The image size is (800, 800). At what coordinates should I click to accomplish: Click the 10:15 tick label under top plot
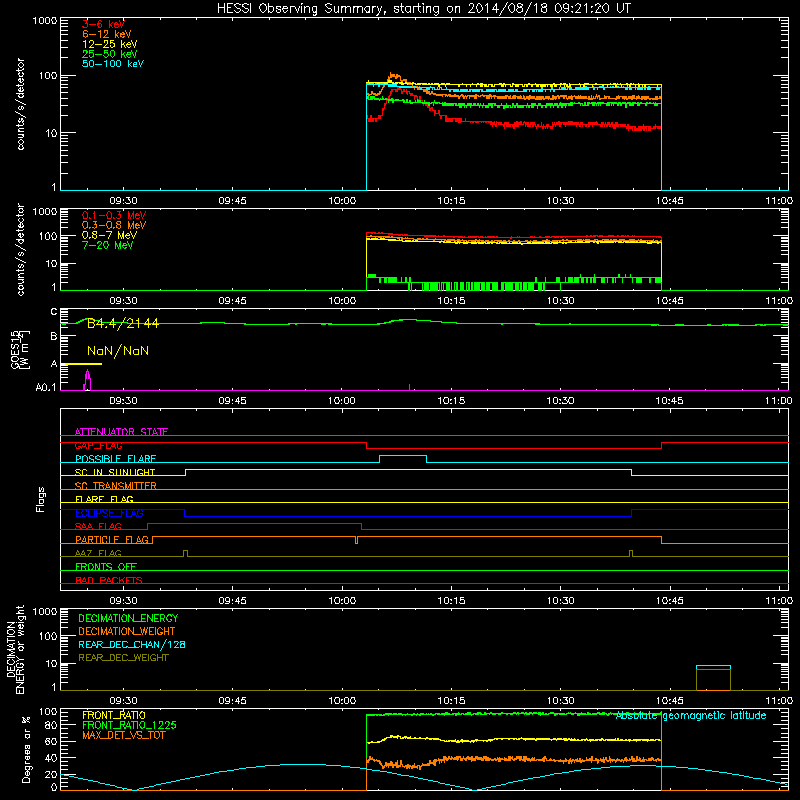452,201
